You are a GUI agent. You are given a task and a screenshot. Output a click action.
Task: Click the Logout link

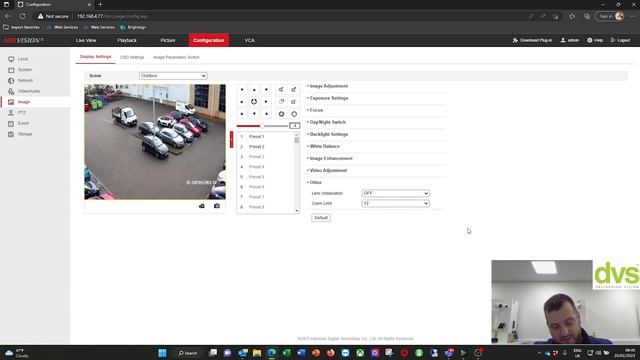620,40
